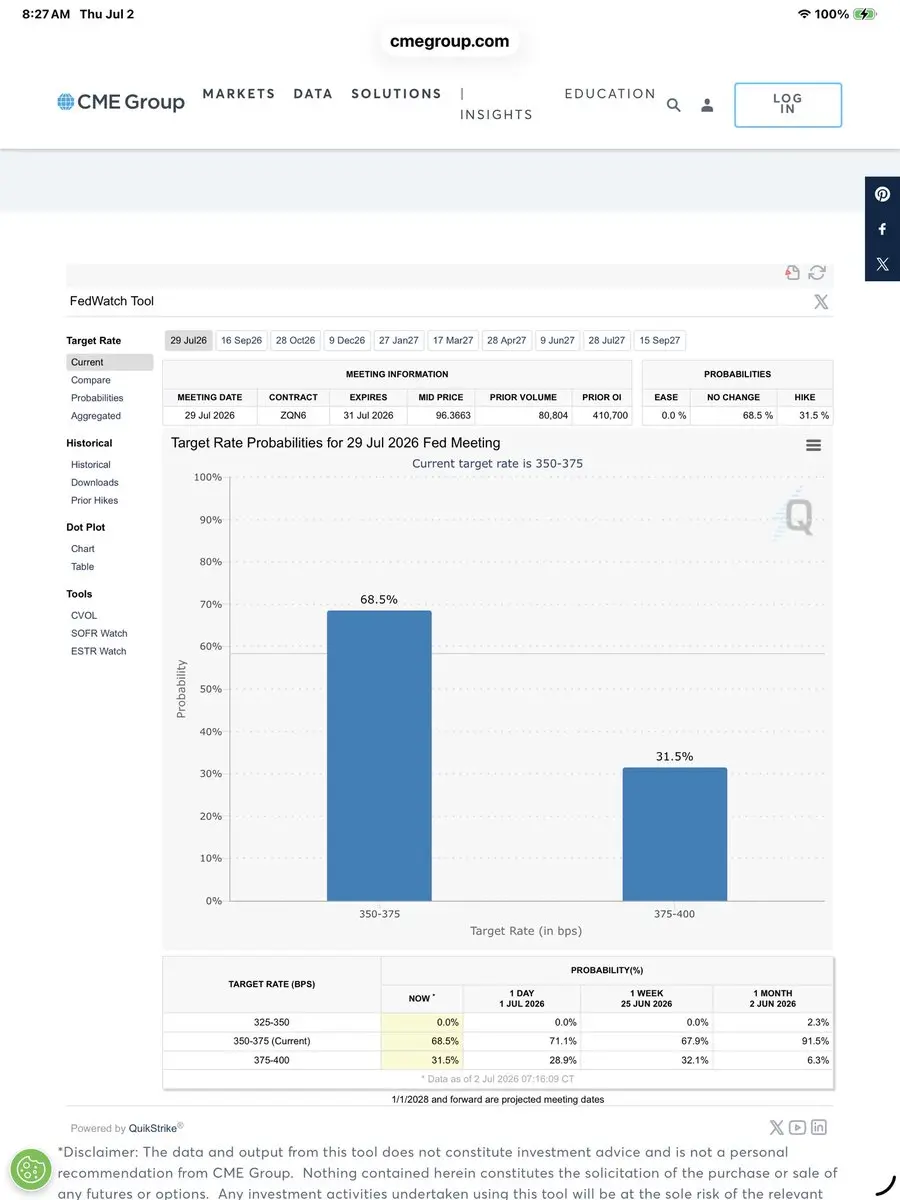Open the SOFR Watch tool link

point(99,634)
